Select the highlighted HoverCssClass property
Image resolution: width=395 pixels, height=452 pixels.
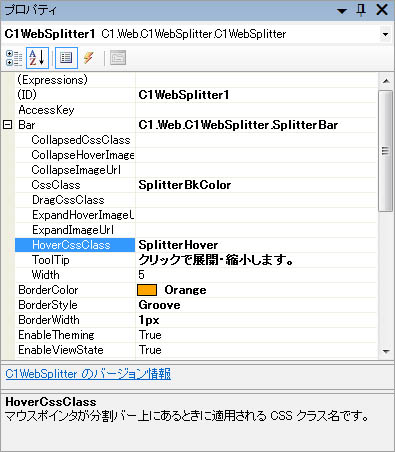pyautogui.click(x=75, y=245)
